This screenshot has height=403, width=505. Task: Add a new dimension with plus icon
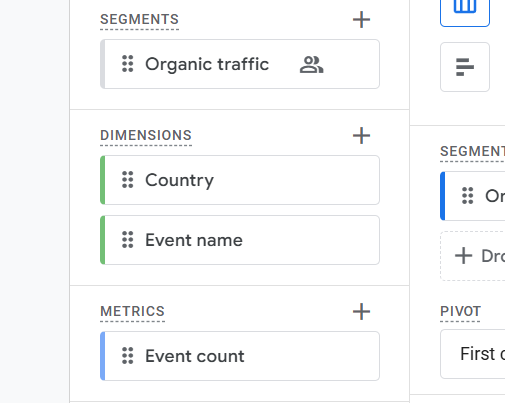pyautogui.click(x=361, y=136)
